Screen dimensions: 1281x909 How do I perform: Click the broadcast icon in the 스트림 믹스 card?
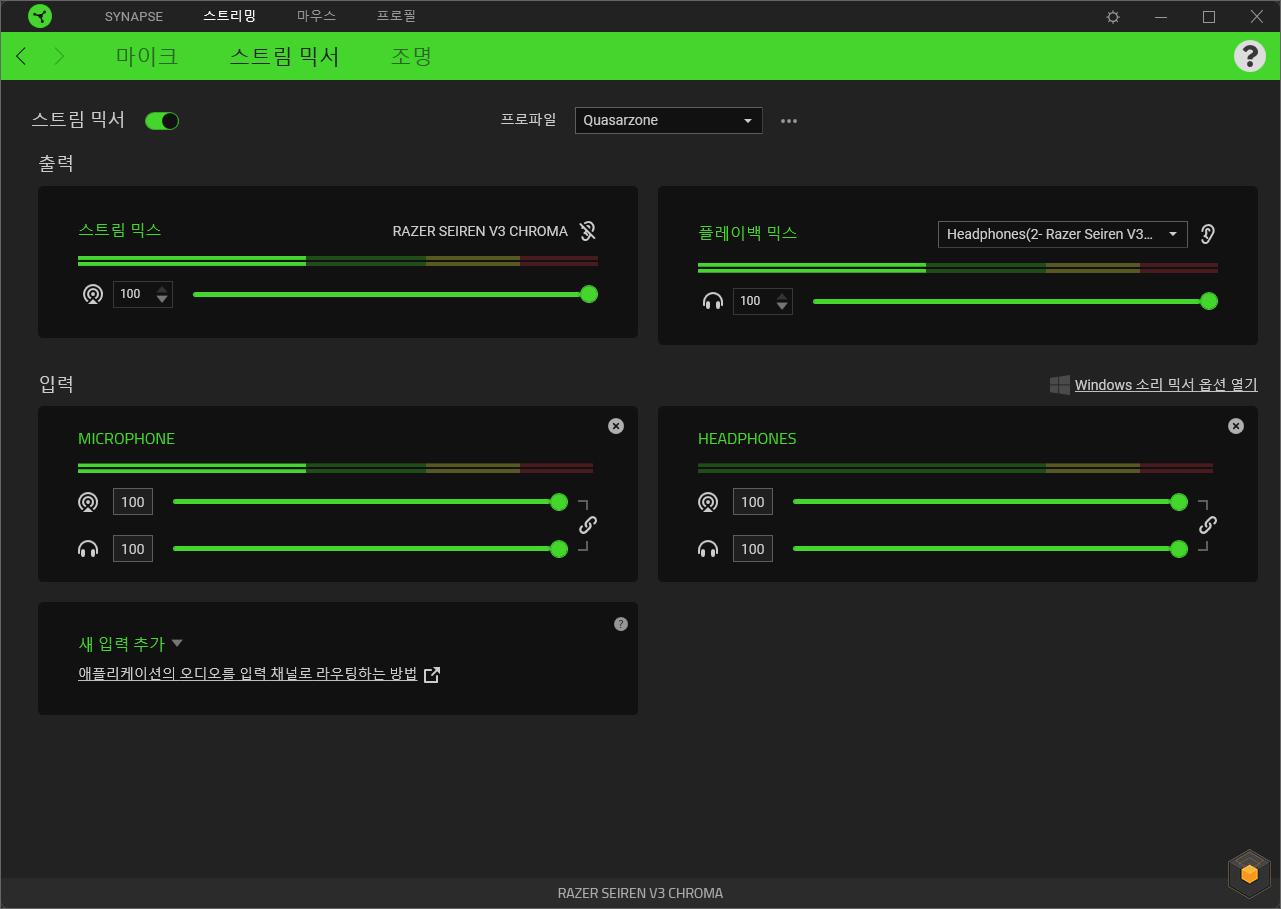(93, 295)
